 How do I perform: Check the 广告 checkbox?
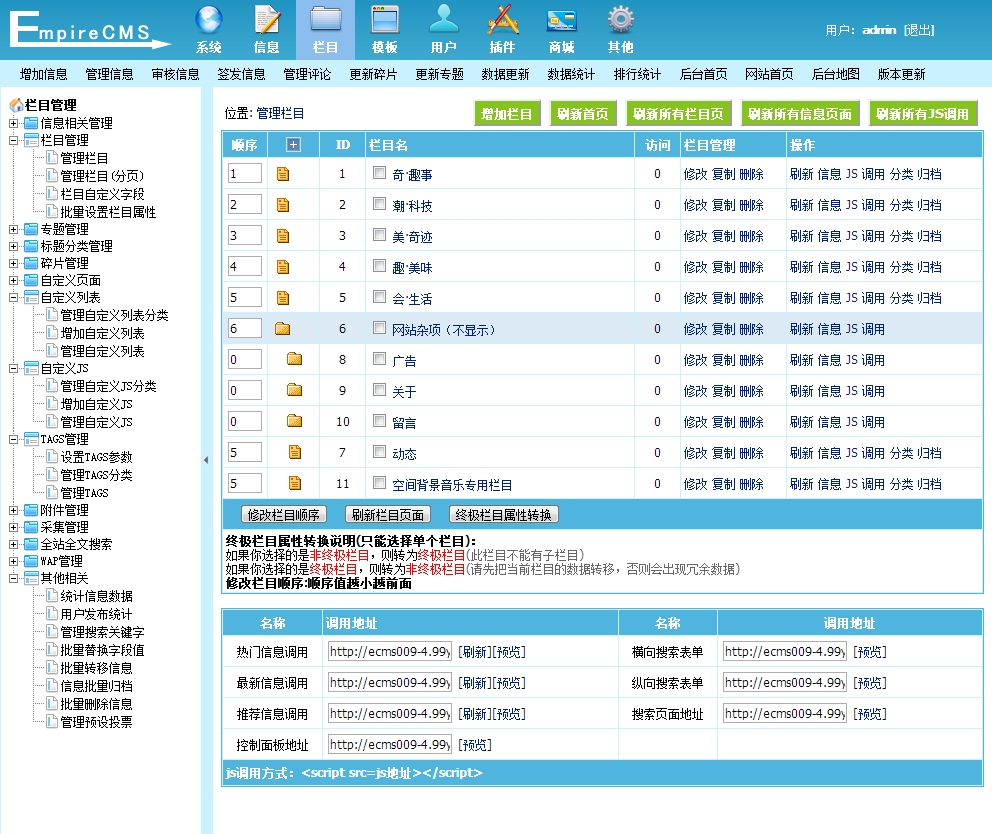(379, 359)
